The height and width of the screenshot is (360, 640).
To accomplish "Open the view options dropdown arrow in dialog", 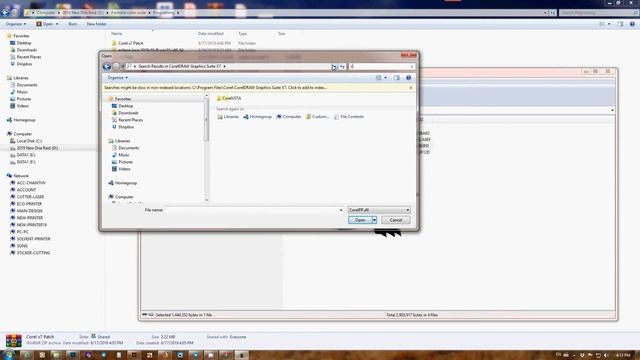I will (385, 78).
